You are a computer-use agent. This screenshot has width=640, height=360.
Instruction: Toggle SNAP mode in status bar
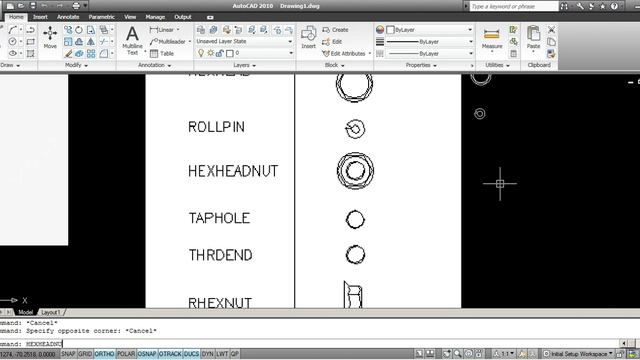point(68,354)
